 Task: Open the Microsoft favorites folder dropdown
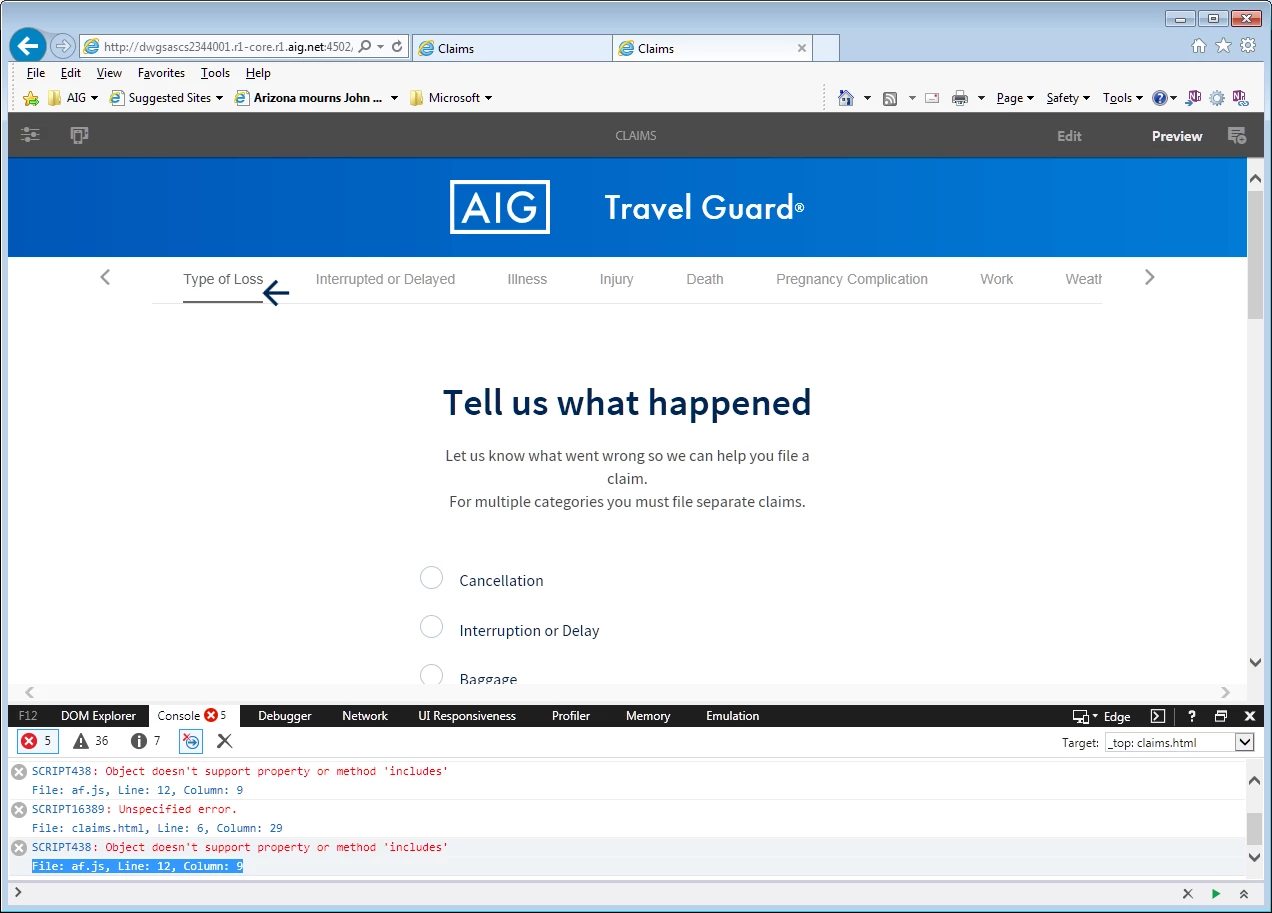click(451, 98)
